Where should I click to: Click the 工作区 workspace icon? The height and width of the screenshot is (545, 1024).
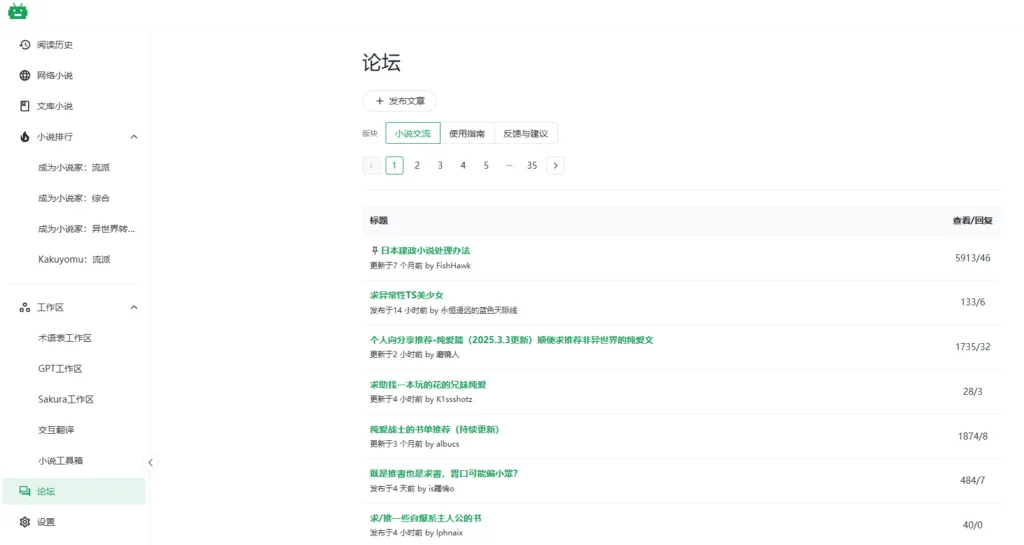click(x=25, y=308)
